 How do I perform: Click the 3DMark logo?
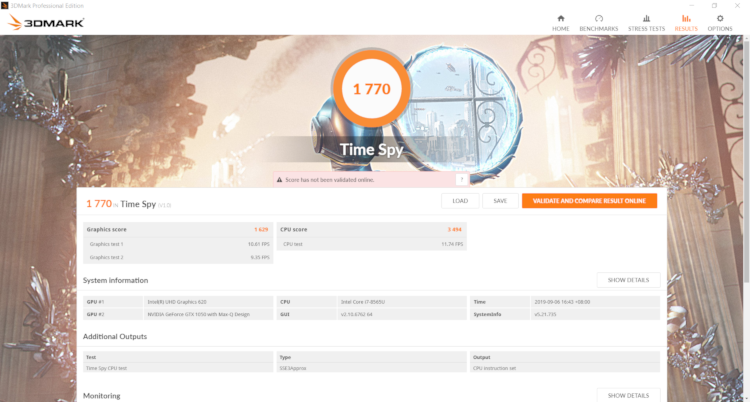click(46, 22)
